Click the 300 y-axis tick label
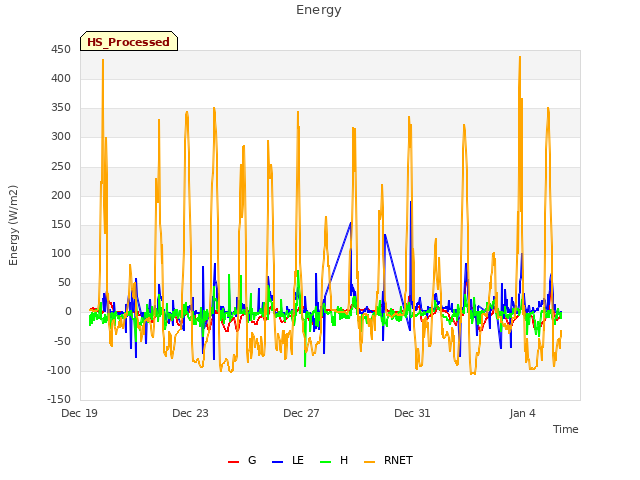 pos(61,137)
